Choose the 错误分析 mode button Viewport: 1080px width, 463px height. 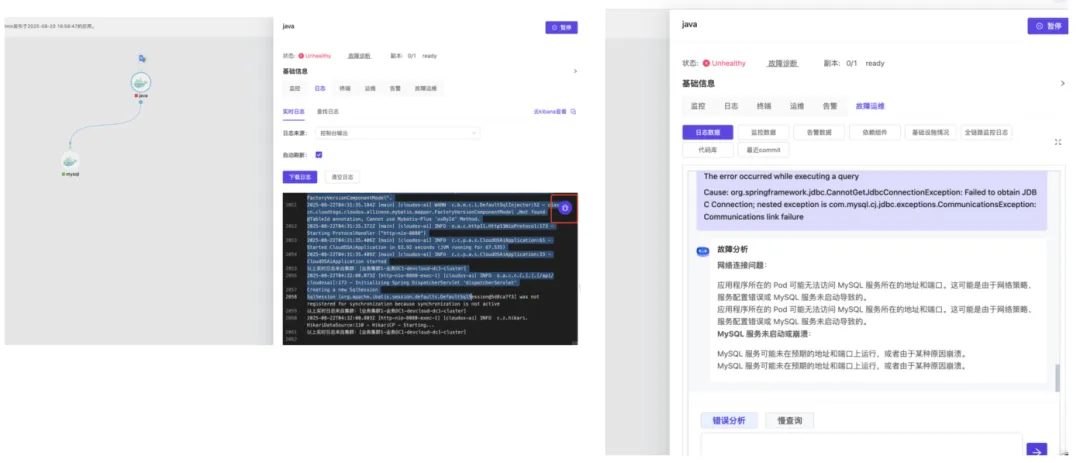coord(729,420)
